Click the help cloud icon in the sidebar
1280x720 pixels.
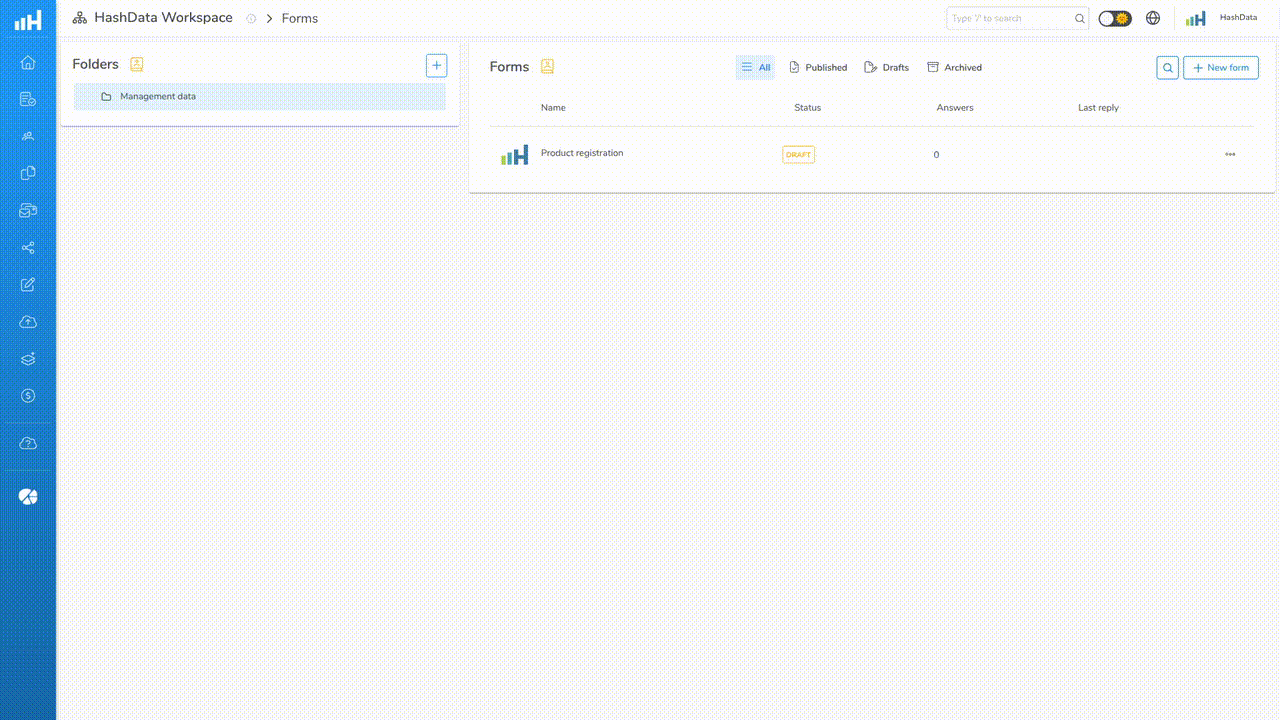click(27, 443)
